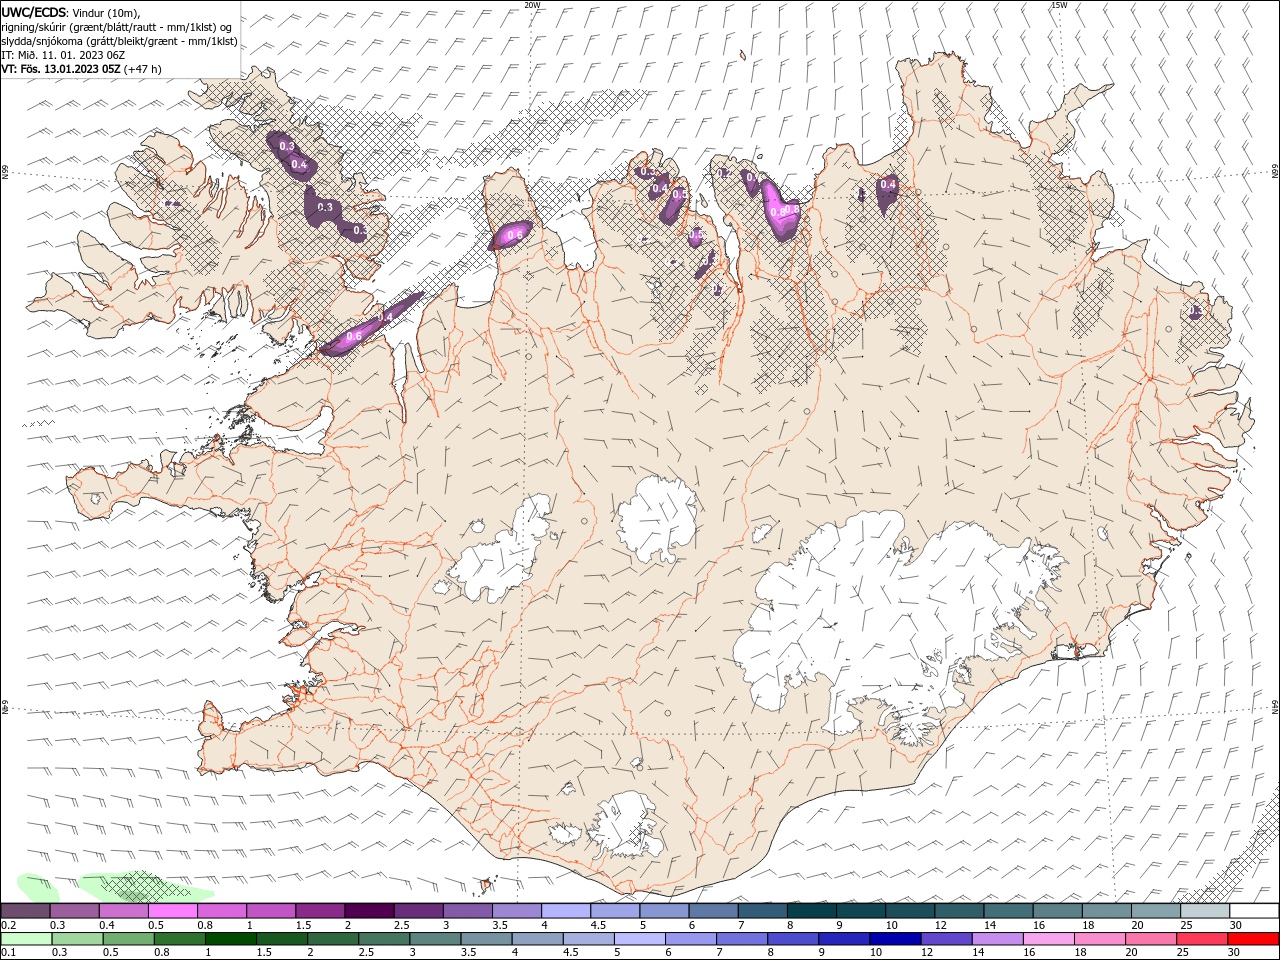Image resolution: width=1280 pixels, height=960 pixels.
Task: Click the '0.1' label under the rain legend
Action: coord(8,953)
